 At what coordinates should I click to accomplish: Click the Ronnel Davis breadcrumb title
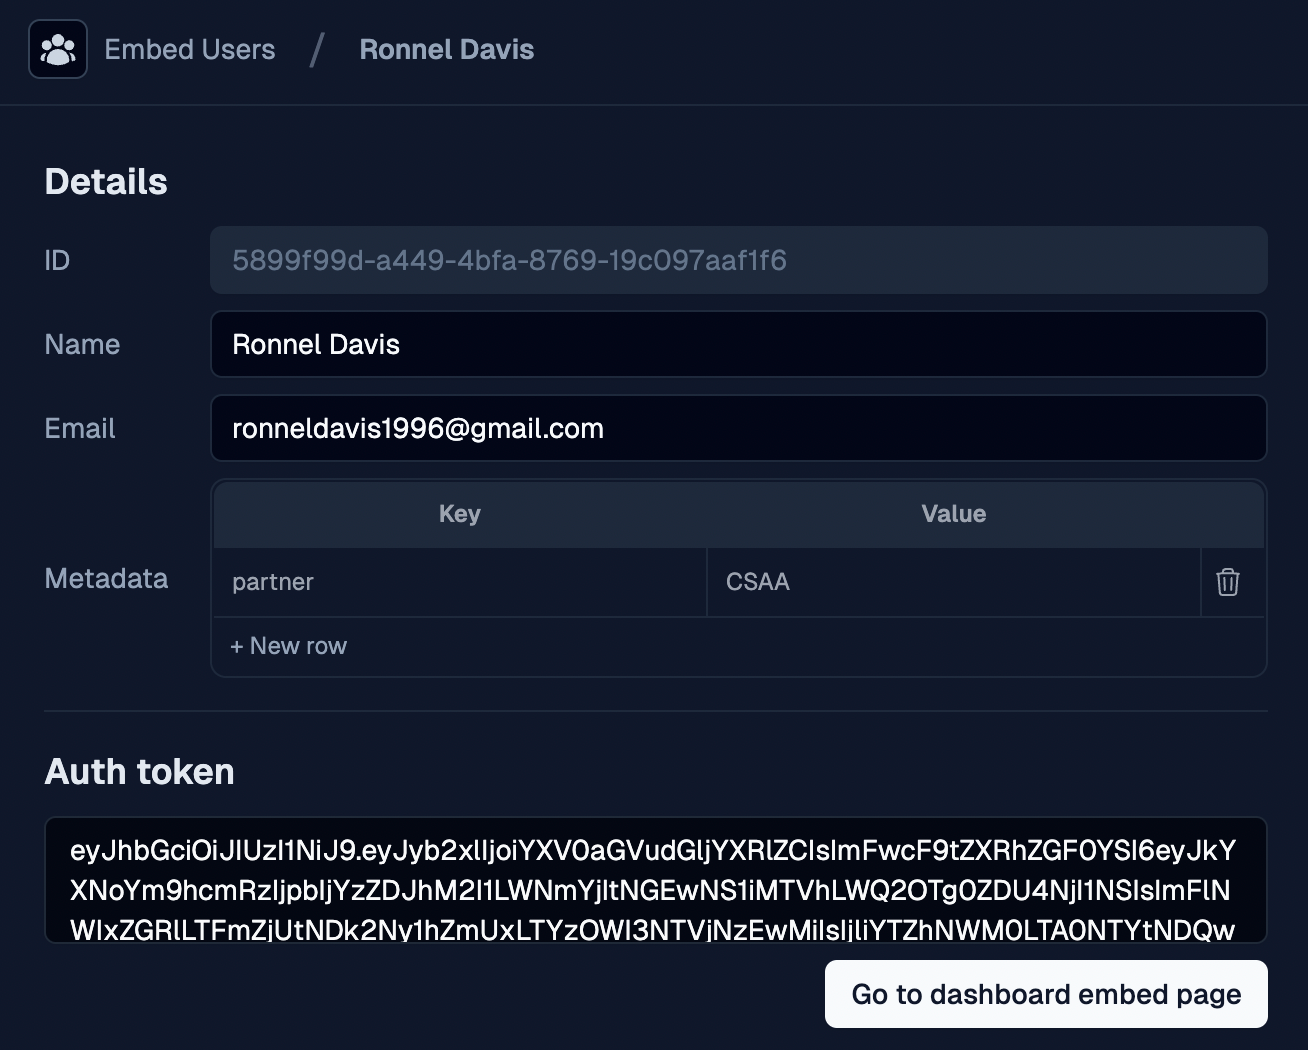click(x=446, y=50)
